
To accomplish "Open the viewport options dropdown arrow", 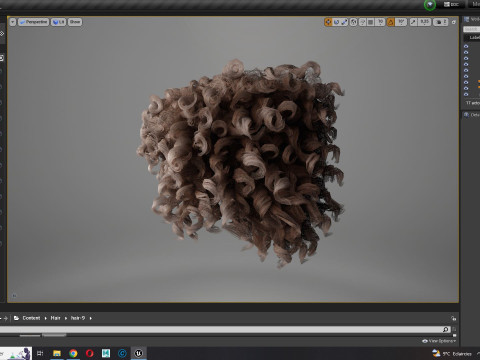I will [12, 22].
